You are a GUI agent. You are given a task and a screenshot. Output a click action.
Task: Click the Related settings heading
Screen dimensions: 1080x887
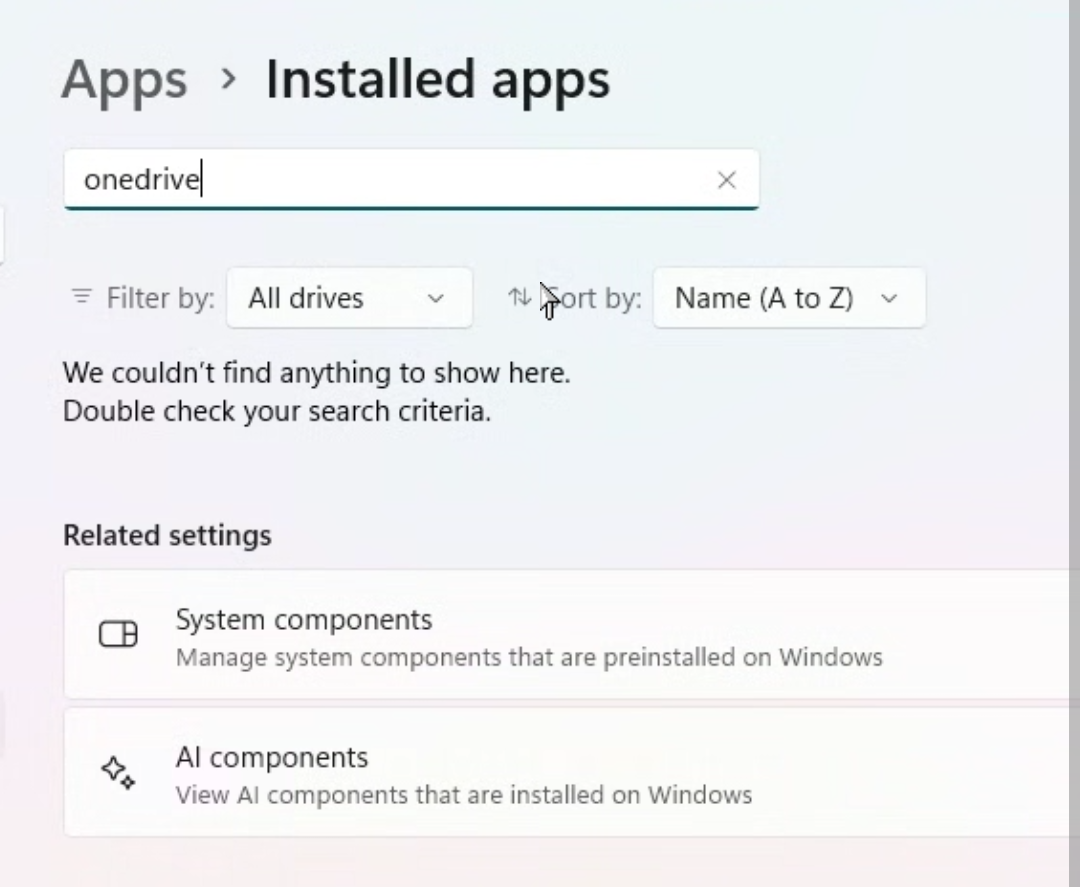tap(167, 536)
